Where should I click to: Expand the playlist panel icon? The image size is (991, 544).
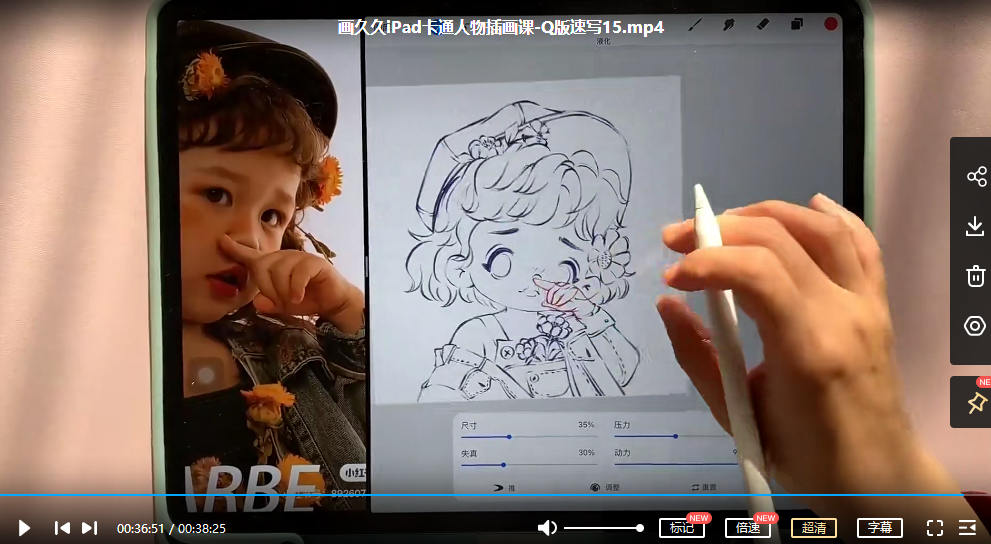pyautogui.click(x=967, y=528)
